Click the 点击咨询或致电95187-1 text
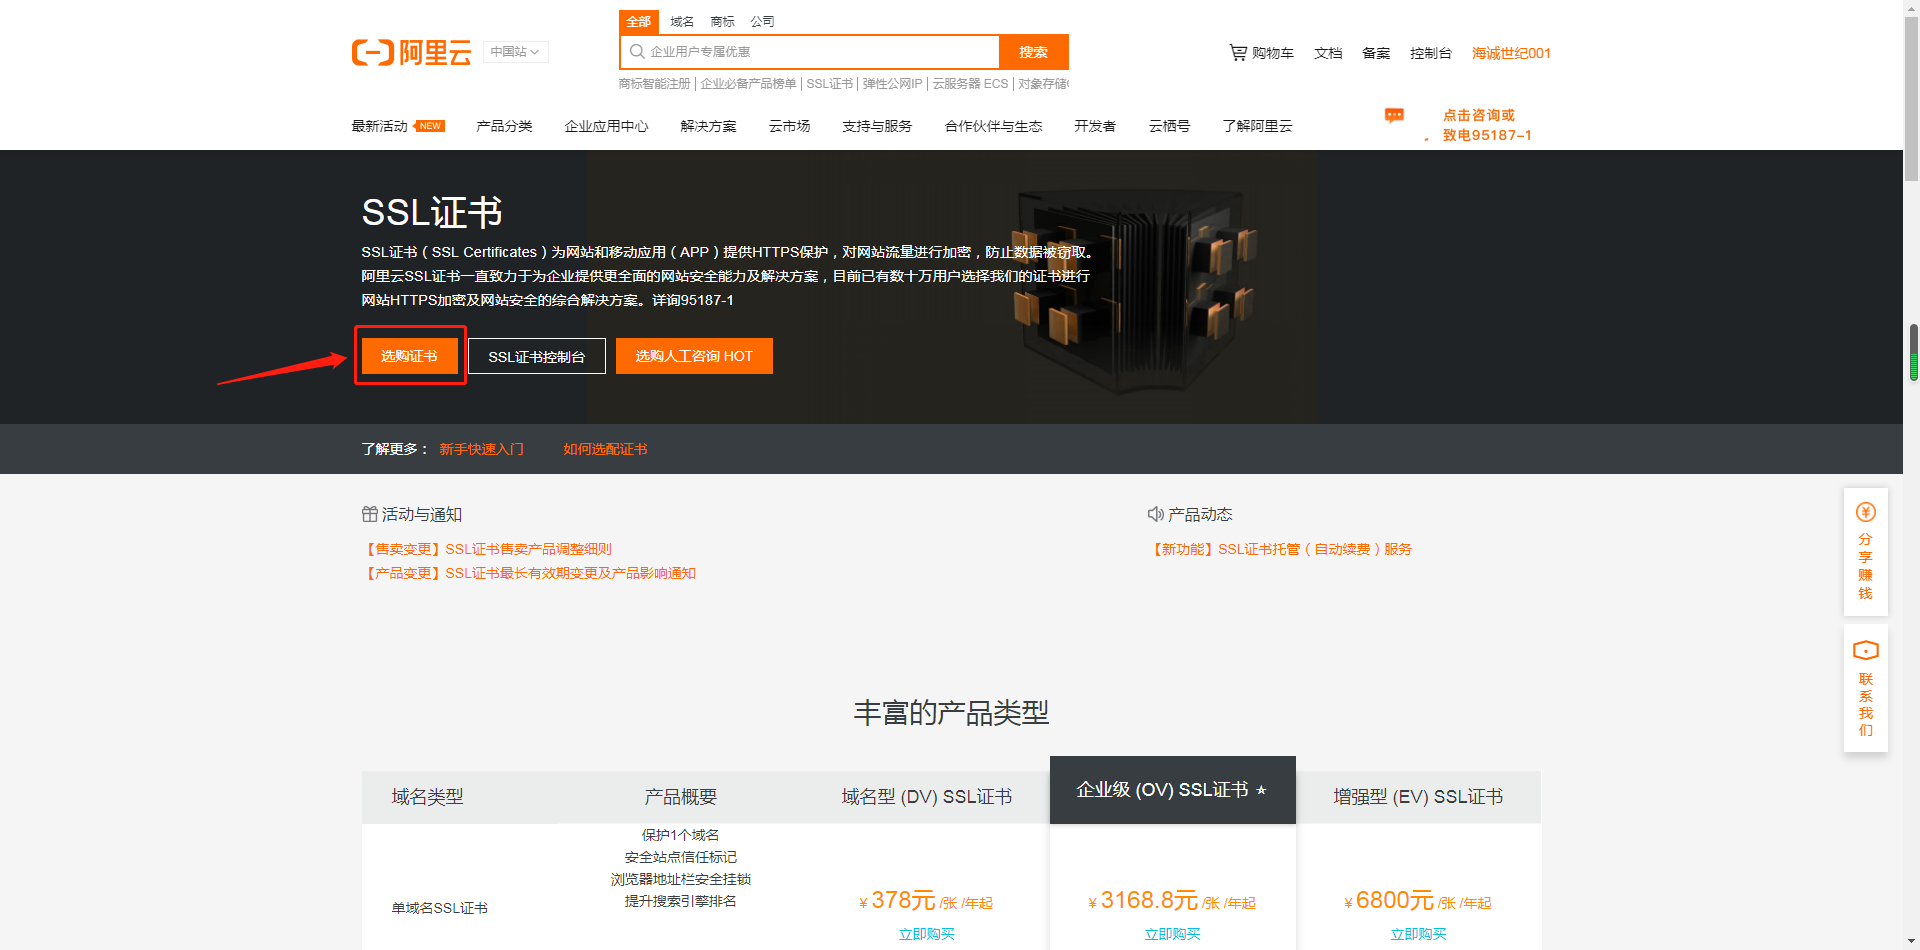 tap(1487, 125)
